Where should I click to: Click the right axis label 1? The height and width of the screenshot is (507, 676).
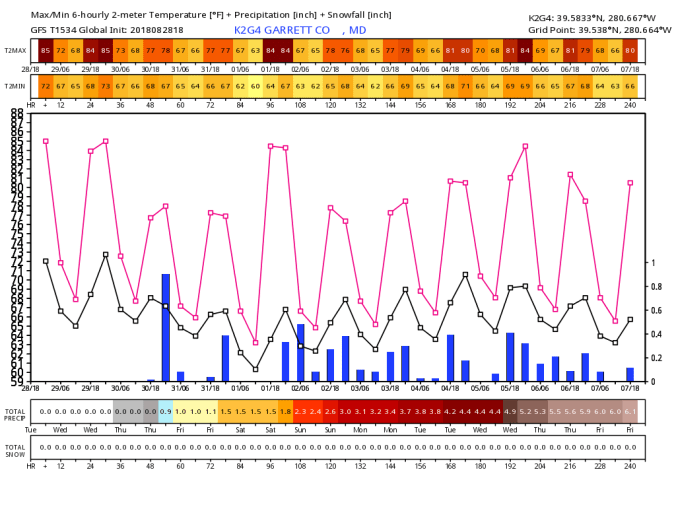653,263
